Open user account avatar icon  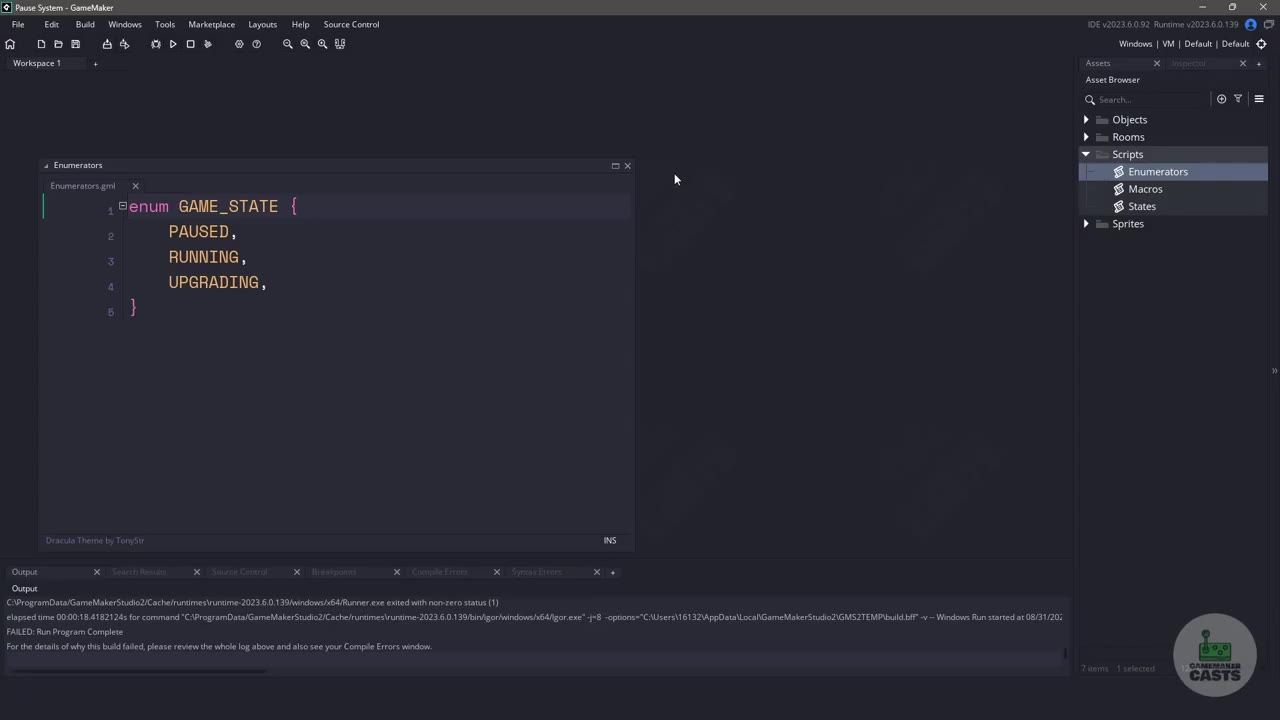(x=1250, y=24)
